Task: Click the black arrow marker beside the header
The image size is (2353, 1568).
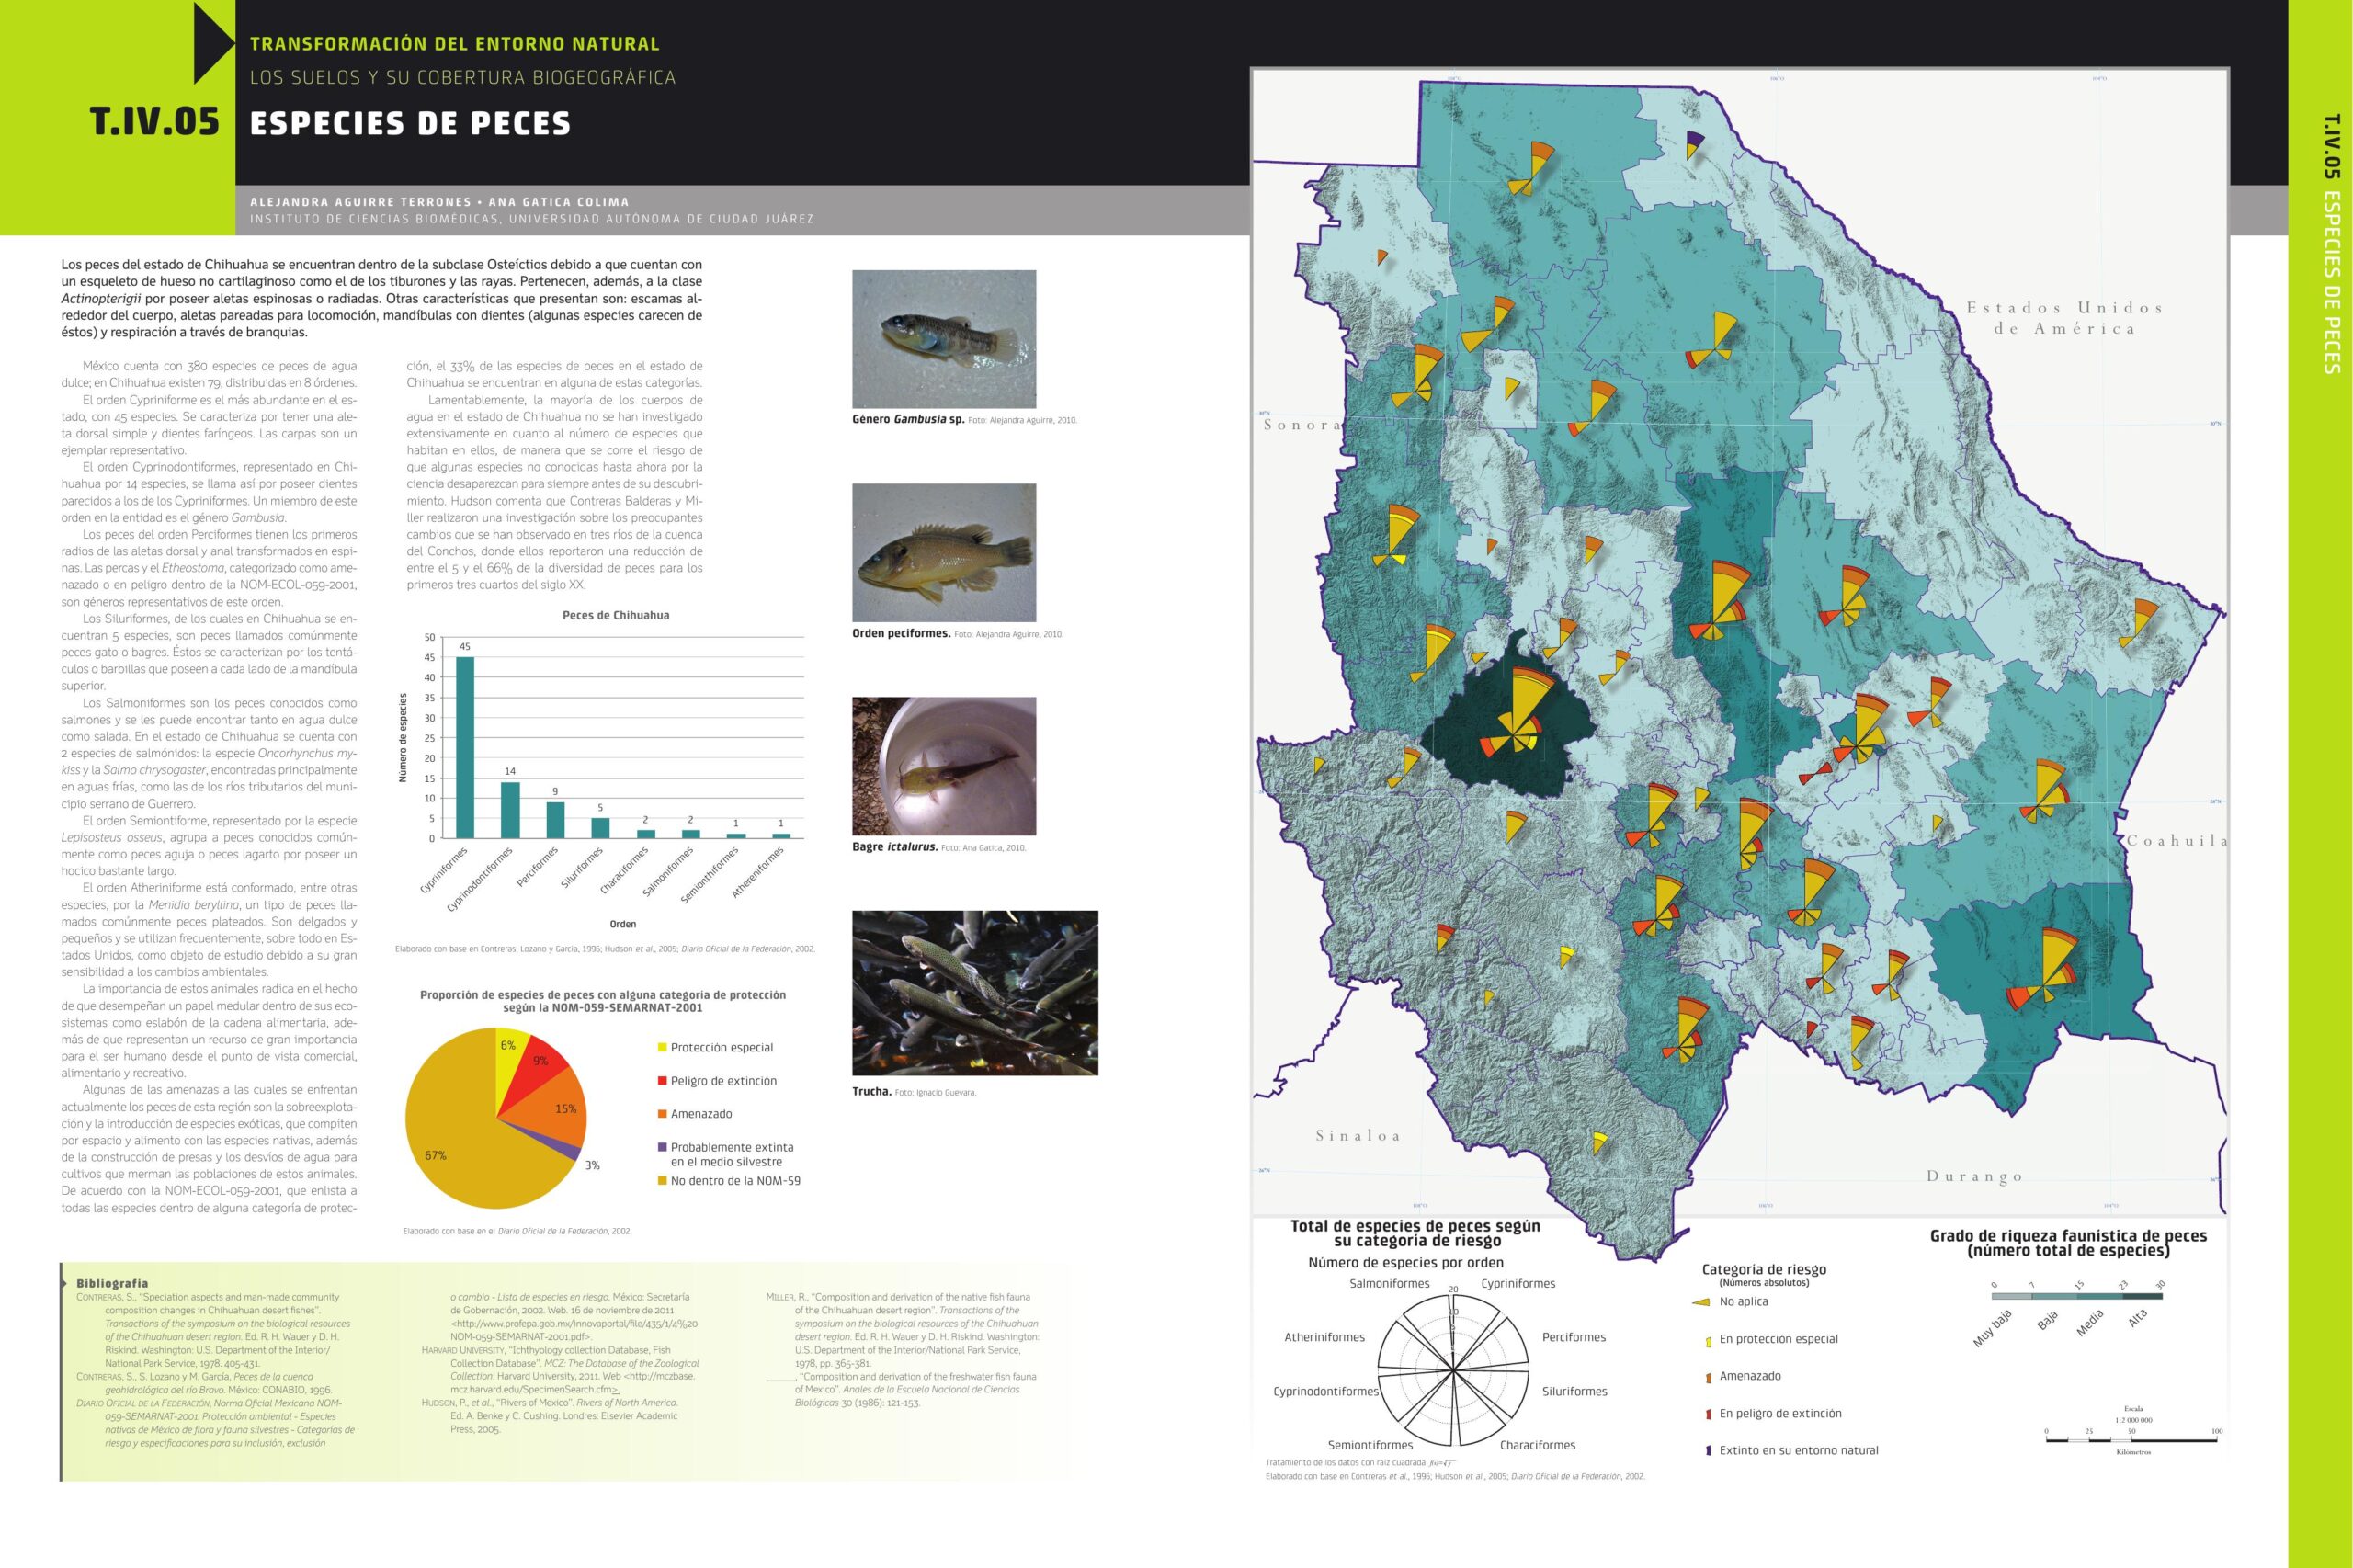Action: pyautogui.click(x=213, y=42)
